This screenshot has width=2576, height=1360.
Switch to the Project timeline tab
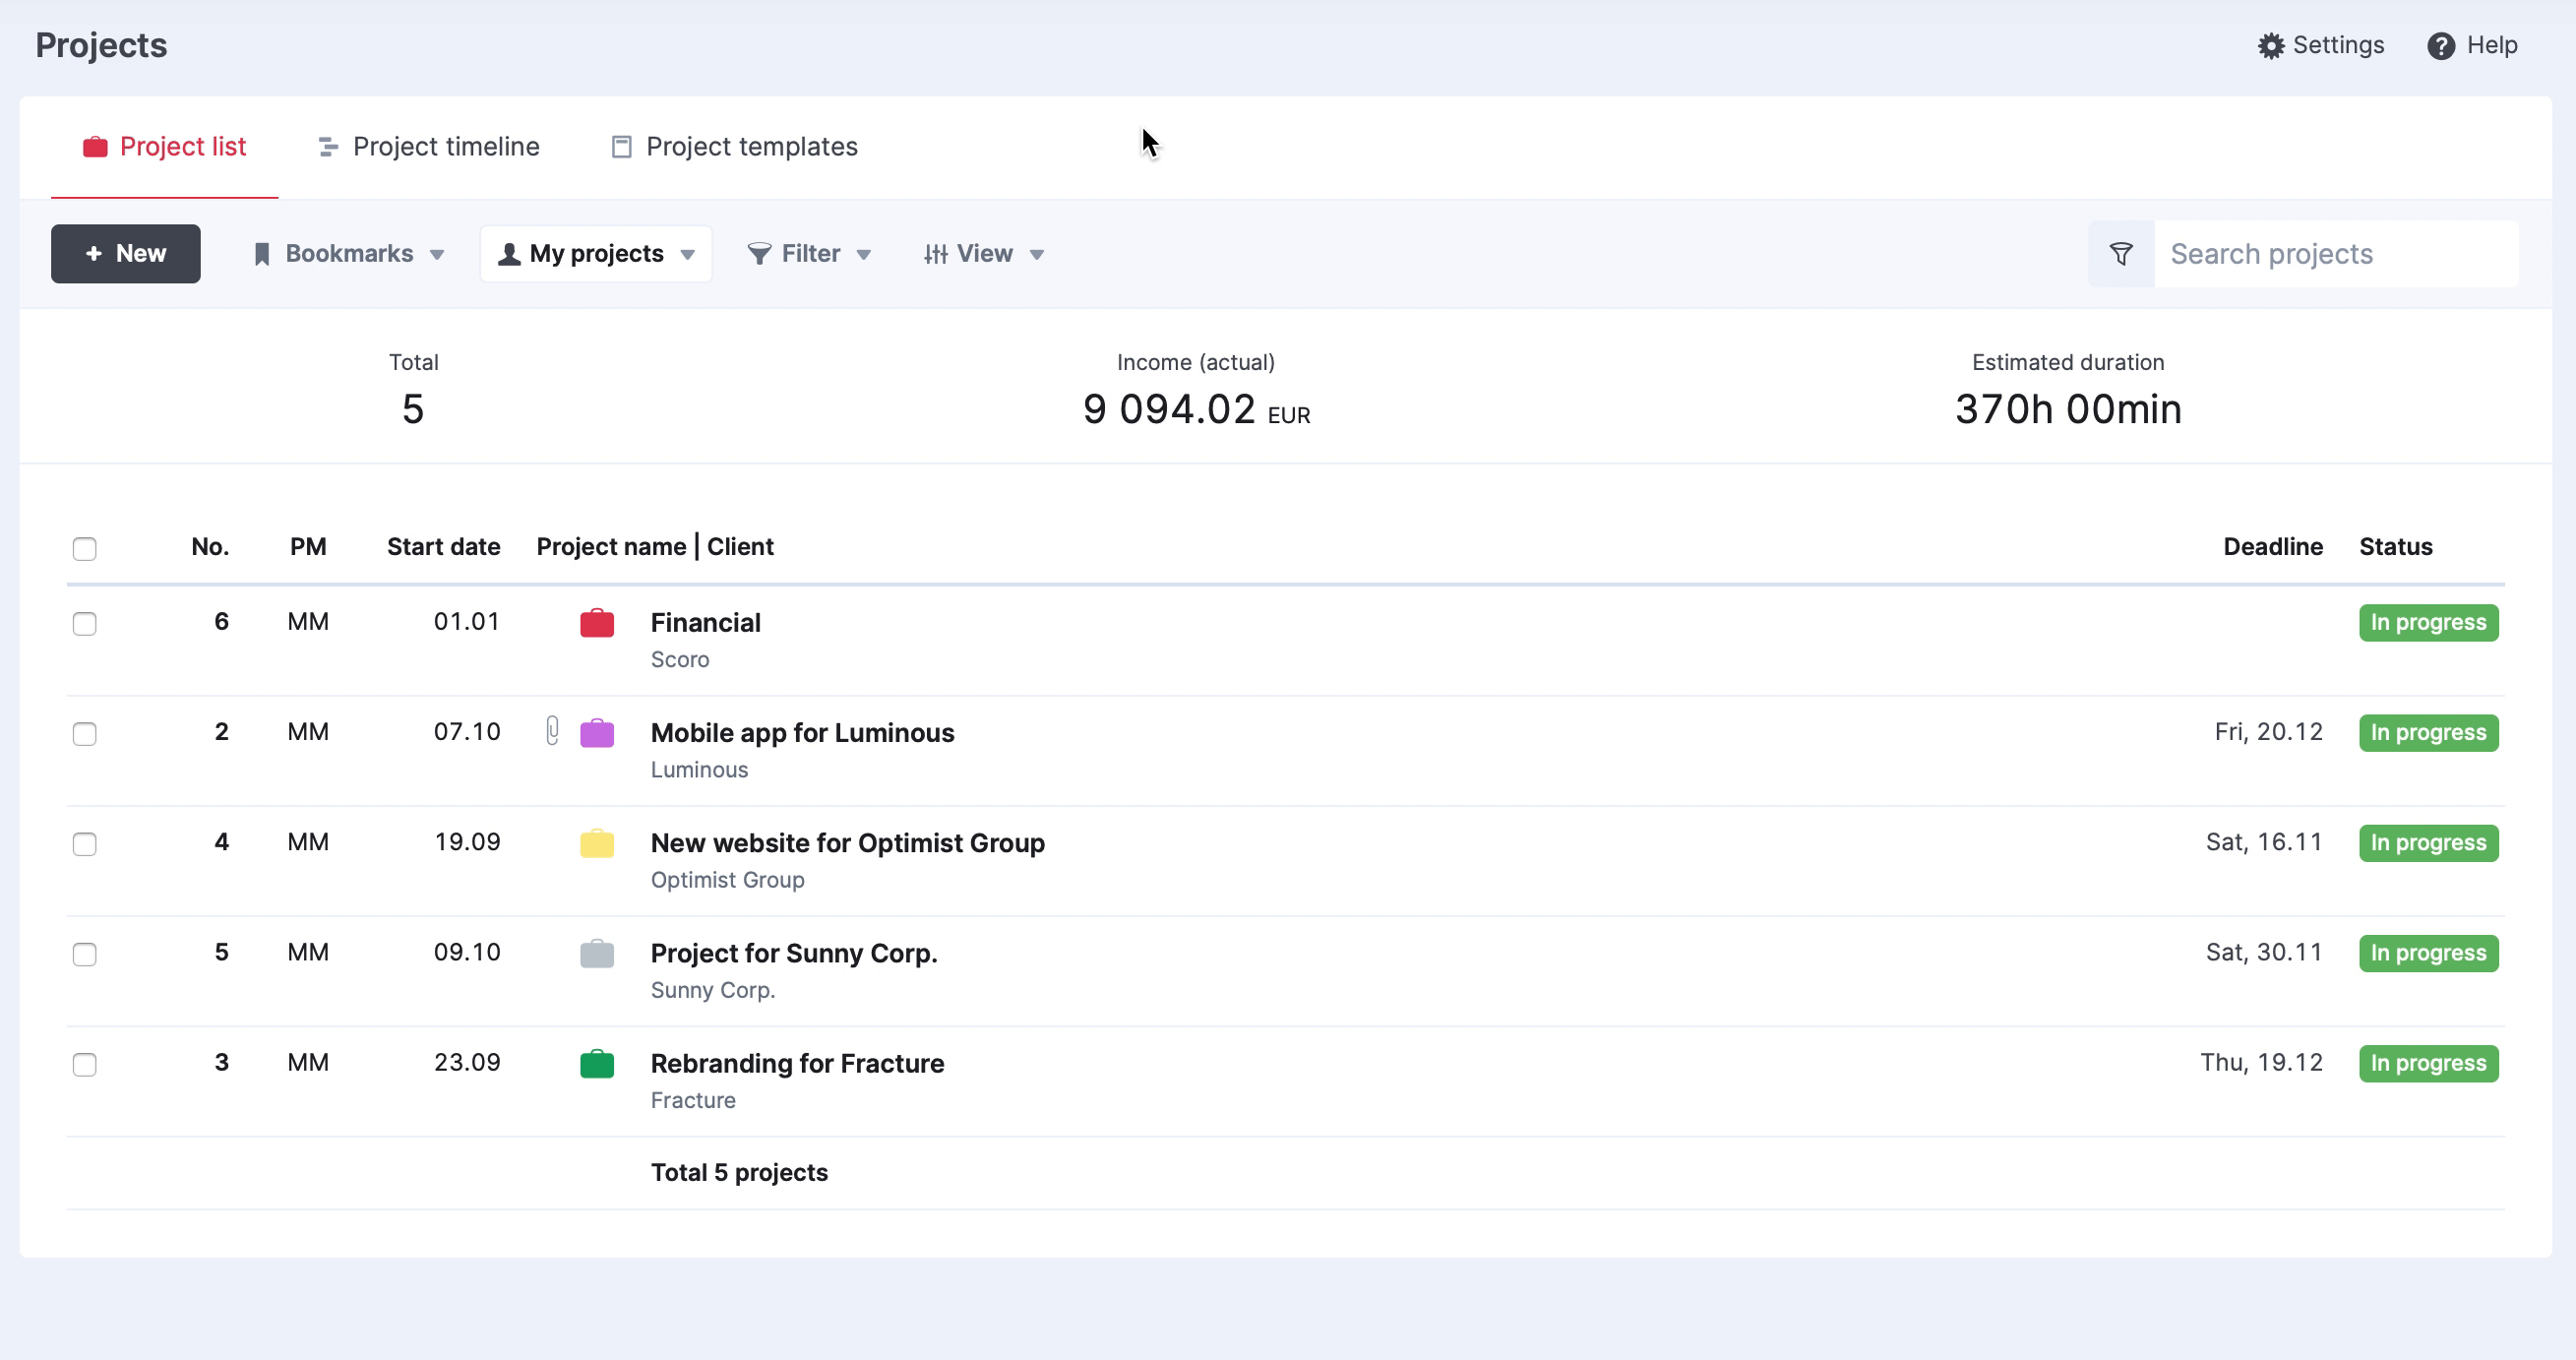(428, 147)
